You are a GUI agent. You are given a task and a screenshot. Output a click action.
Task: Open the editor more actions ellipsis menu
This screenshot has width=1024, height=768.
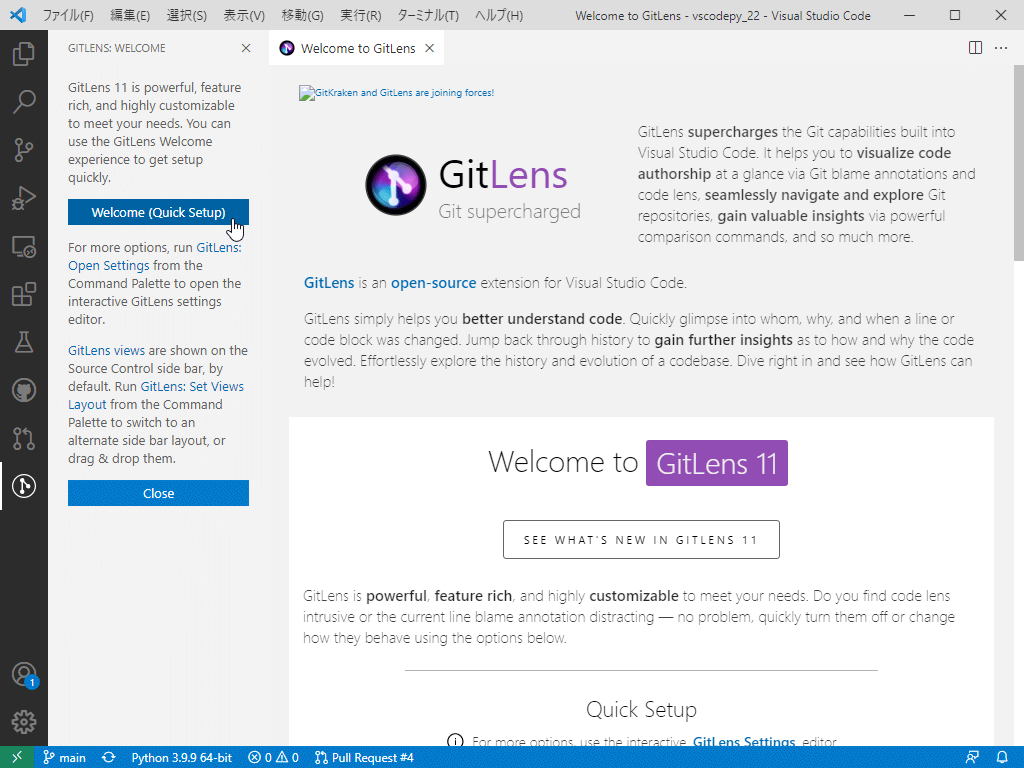[x=1001, y=47]
